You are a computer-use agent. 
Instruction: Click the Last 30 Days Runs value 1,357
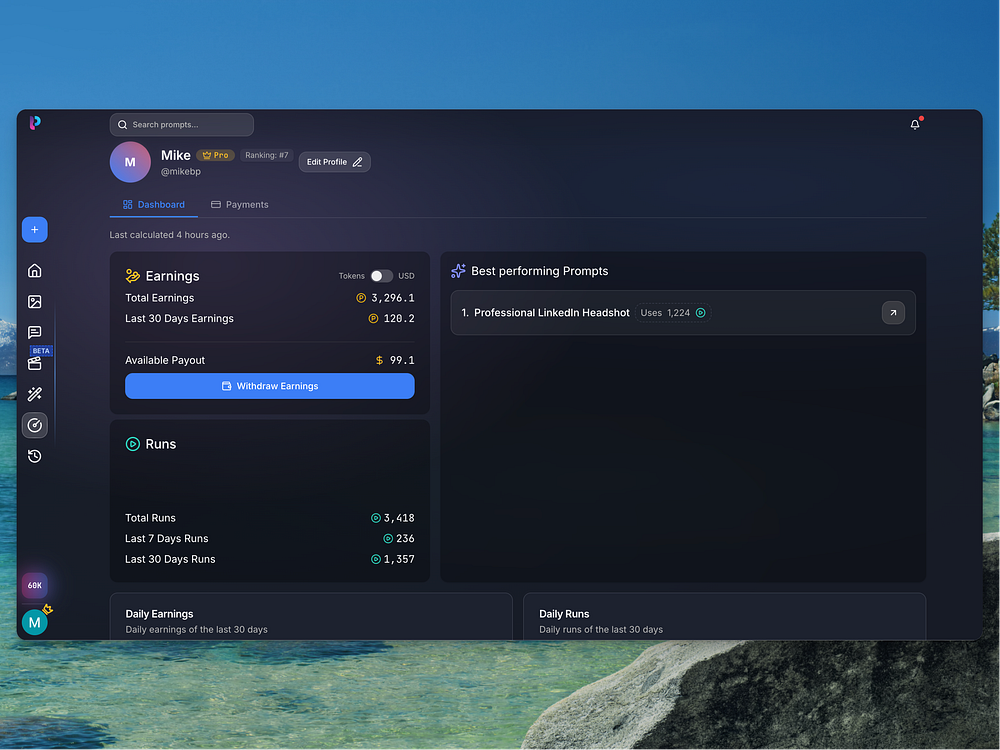click(x=399, y=559)
